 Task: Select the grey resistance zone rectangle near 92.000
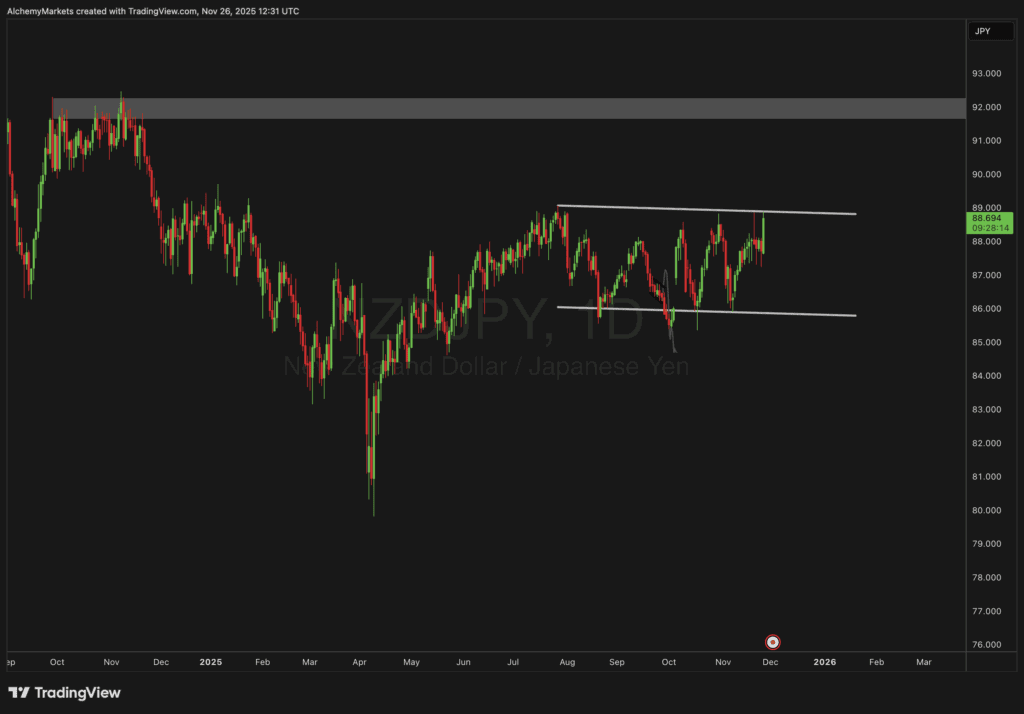pyautogui.click(x=500, y=108)
